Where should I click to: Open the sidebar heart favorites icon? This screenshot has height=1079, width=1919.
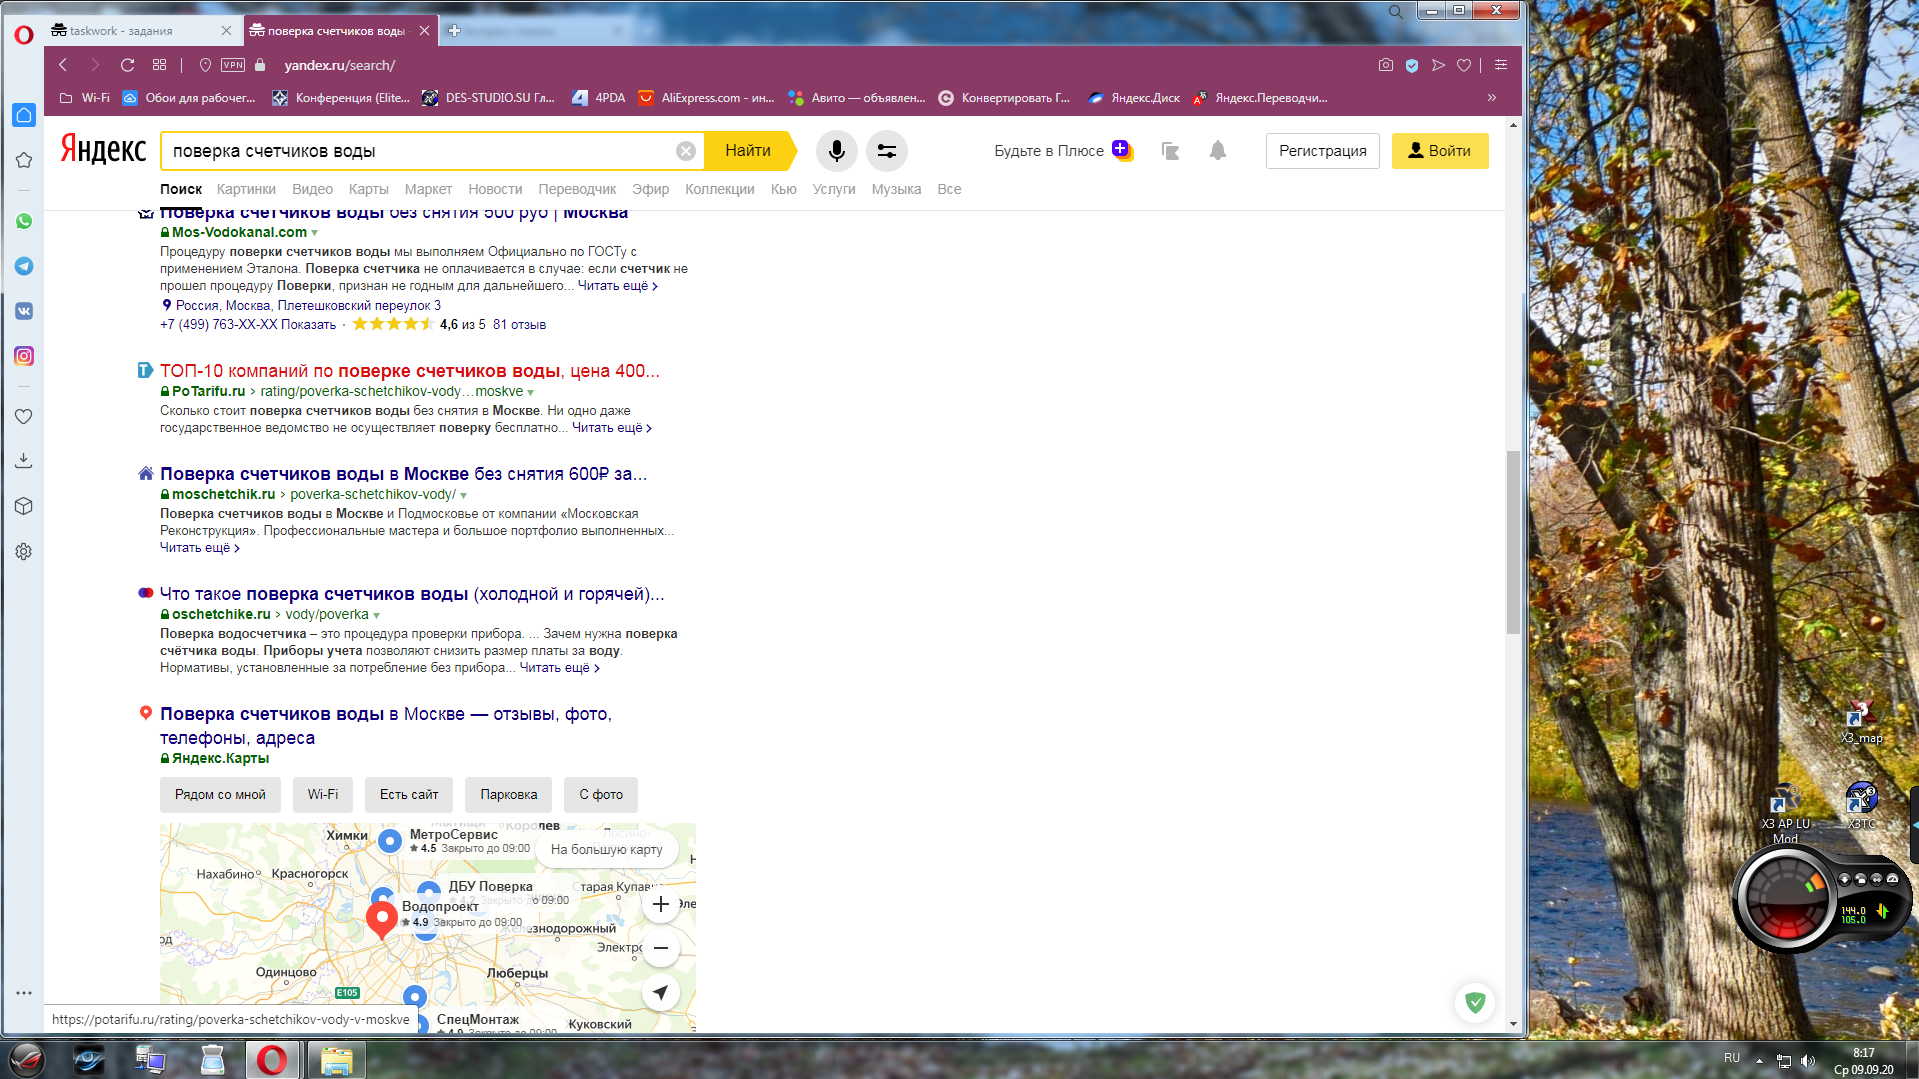coord(24,416)
